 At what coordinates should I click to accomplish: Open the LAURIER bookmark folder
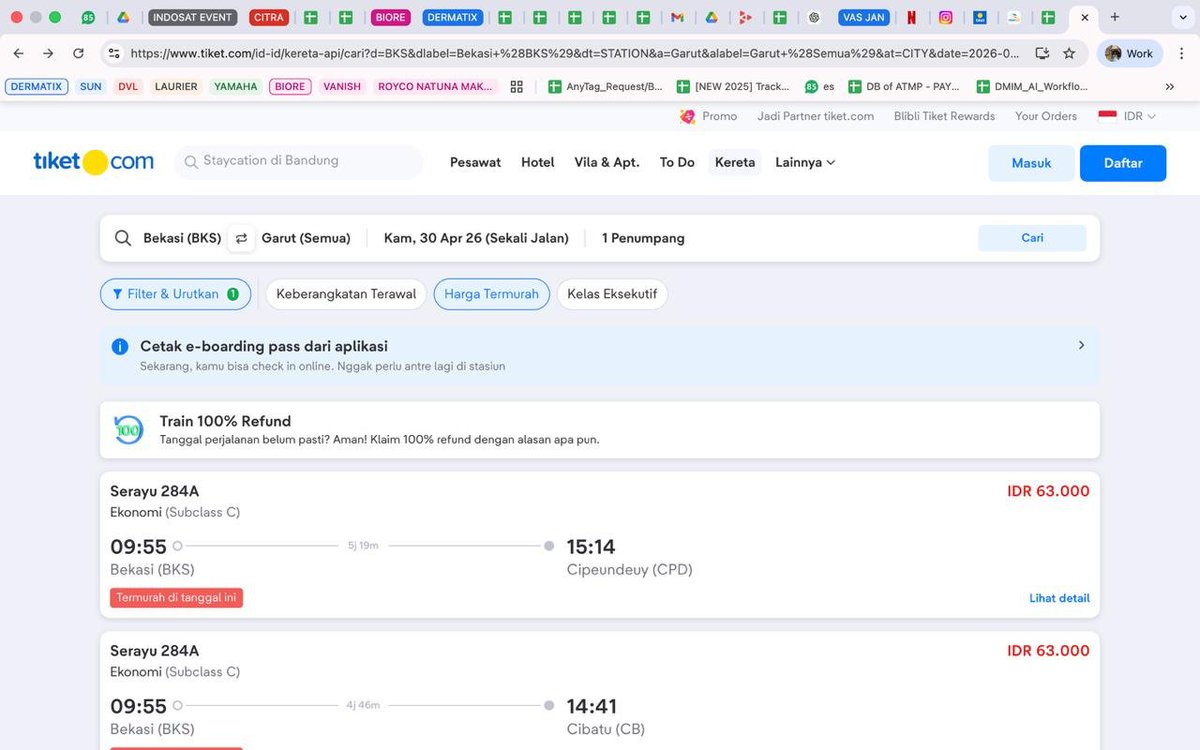[176, 87]
